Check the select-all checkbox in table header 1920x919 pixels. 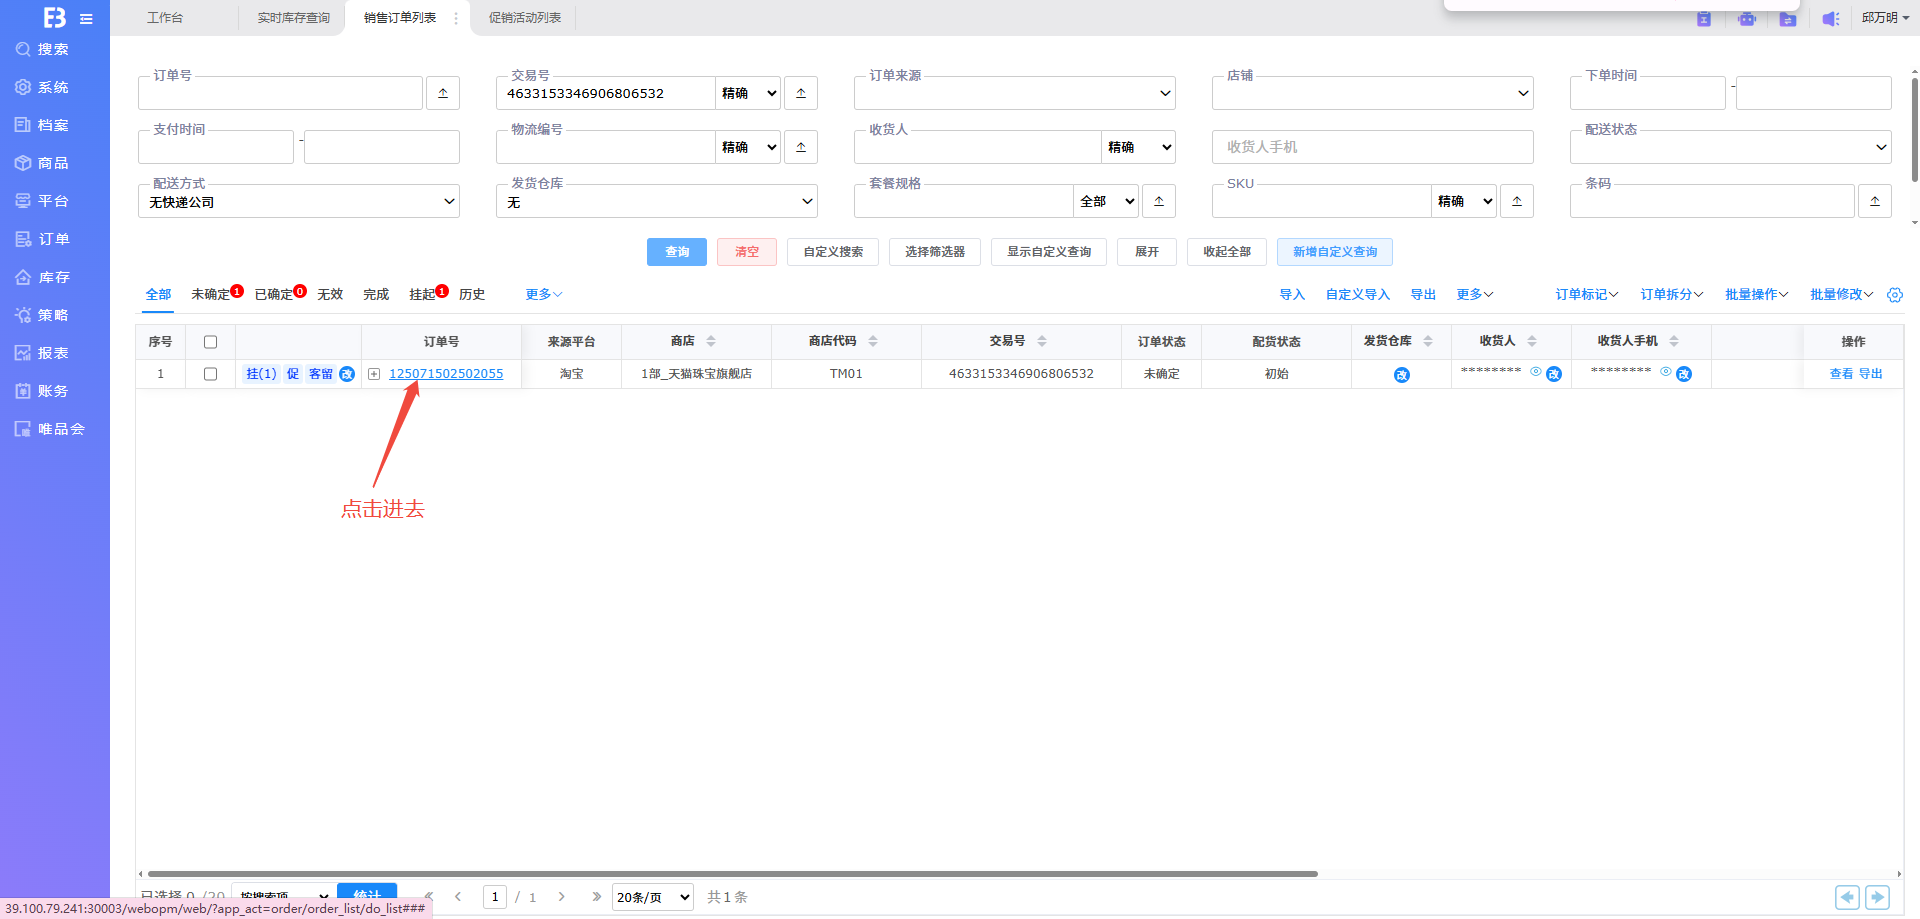tap(210, 342)
